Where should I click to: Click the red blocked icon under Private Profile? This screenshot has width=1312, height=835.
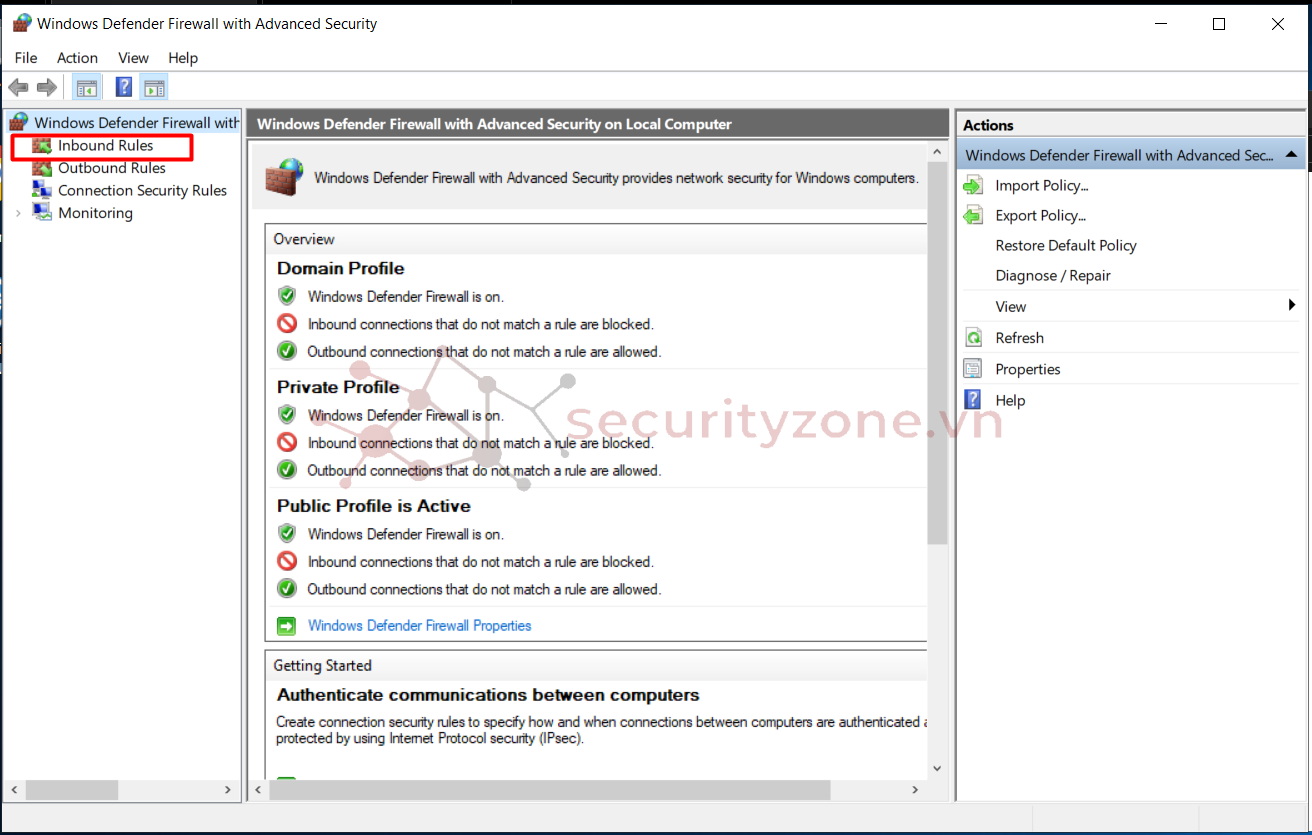pos(287,442)
